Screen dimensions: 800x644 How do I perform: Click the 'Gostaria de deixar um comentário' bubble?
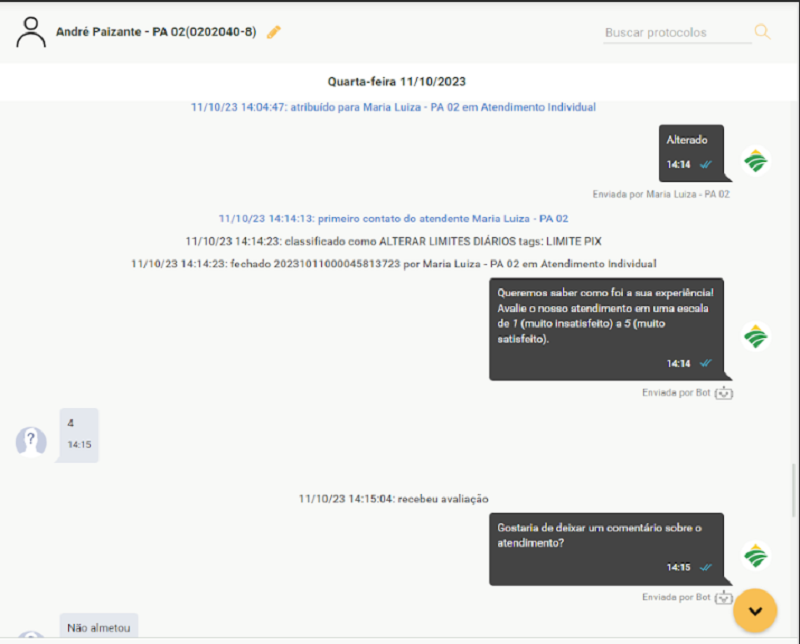pyautogui.click(x=606, y=548)
